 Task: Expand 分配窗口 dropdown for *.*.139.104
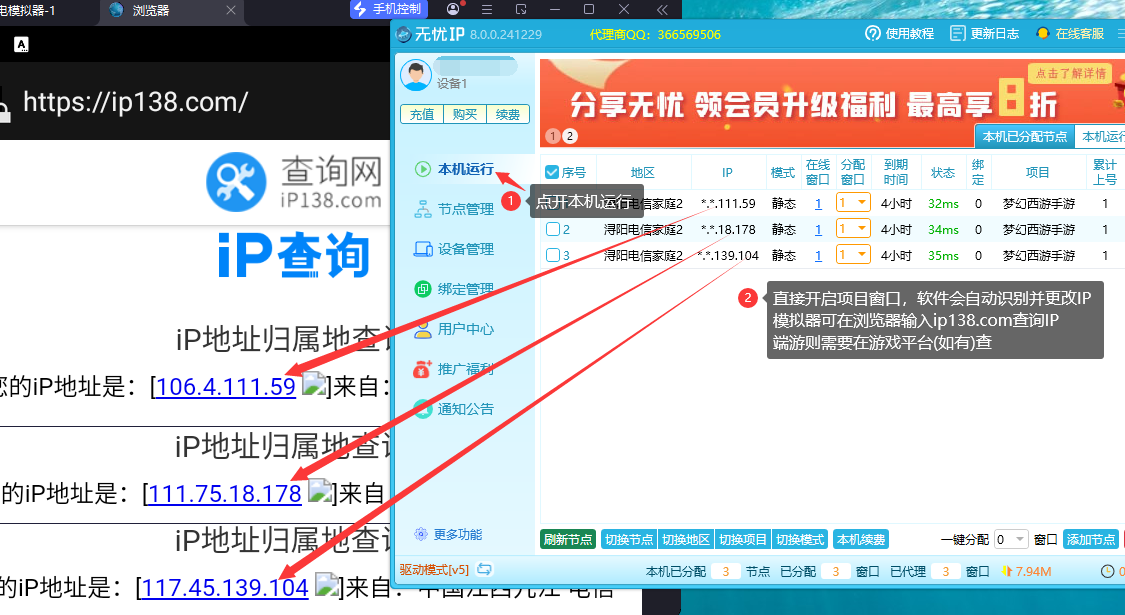pyautogui.click(x=853, y=255)
